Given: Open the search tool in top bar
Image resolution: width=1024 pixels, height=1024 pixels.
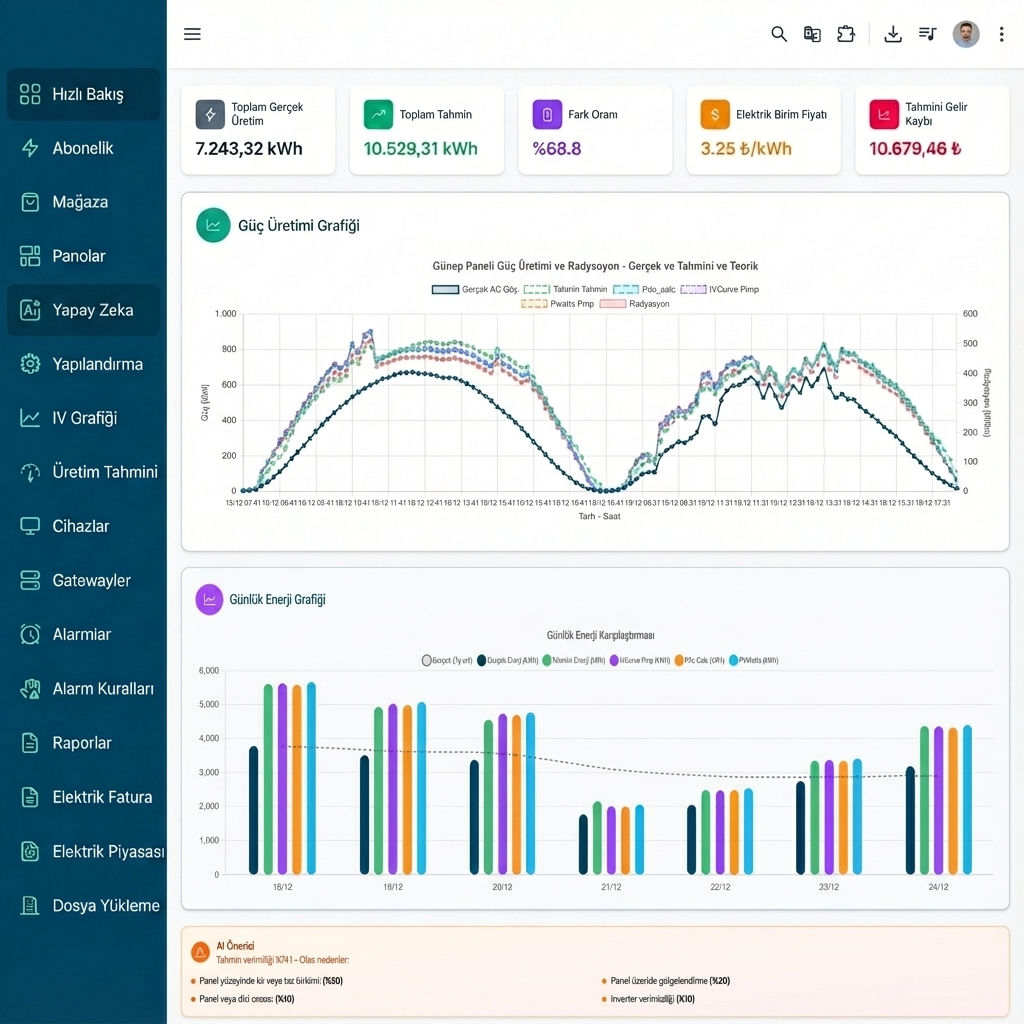Looking at the screenshot, I should (779, 33).
